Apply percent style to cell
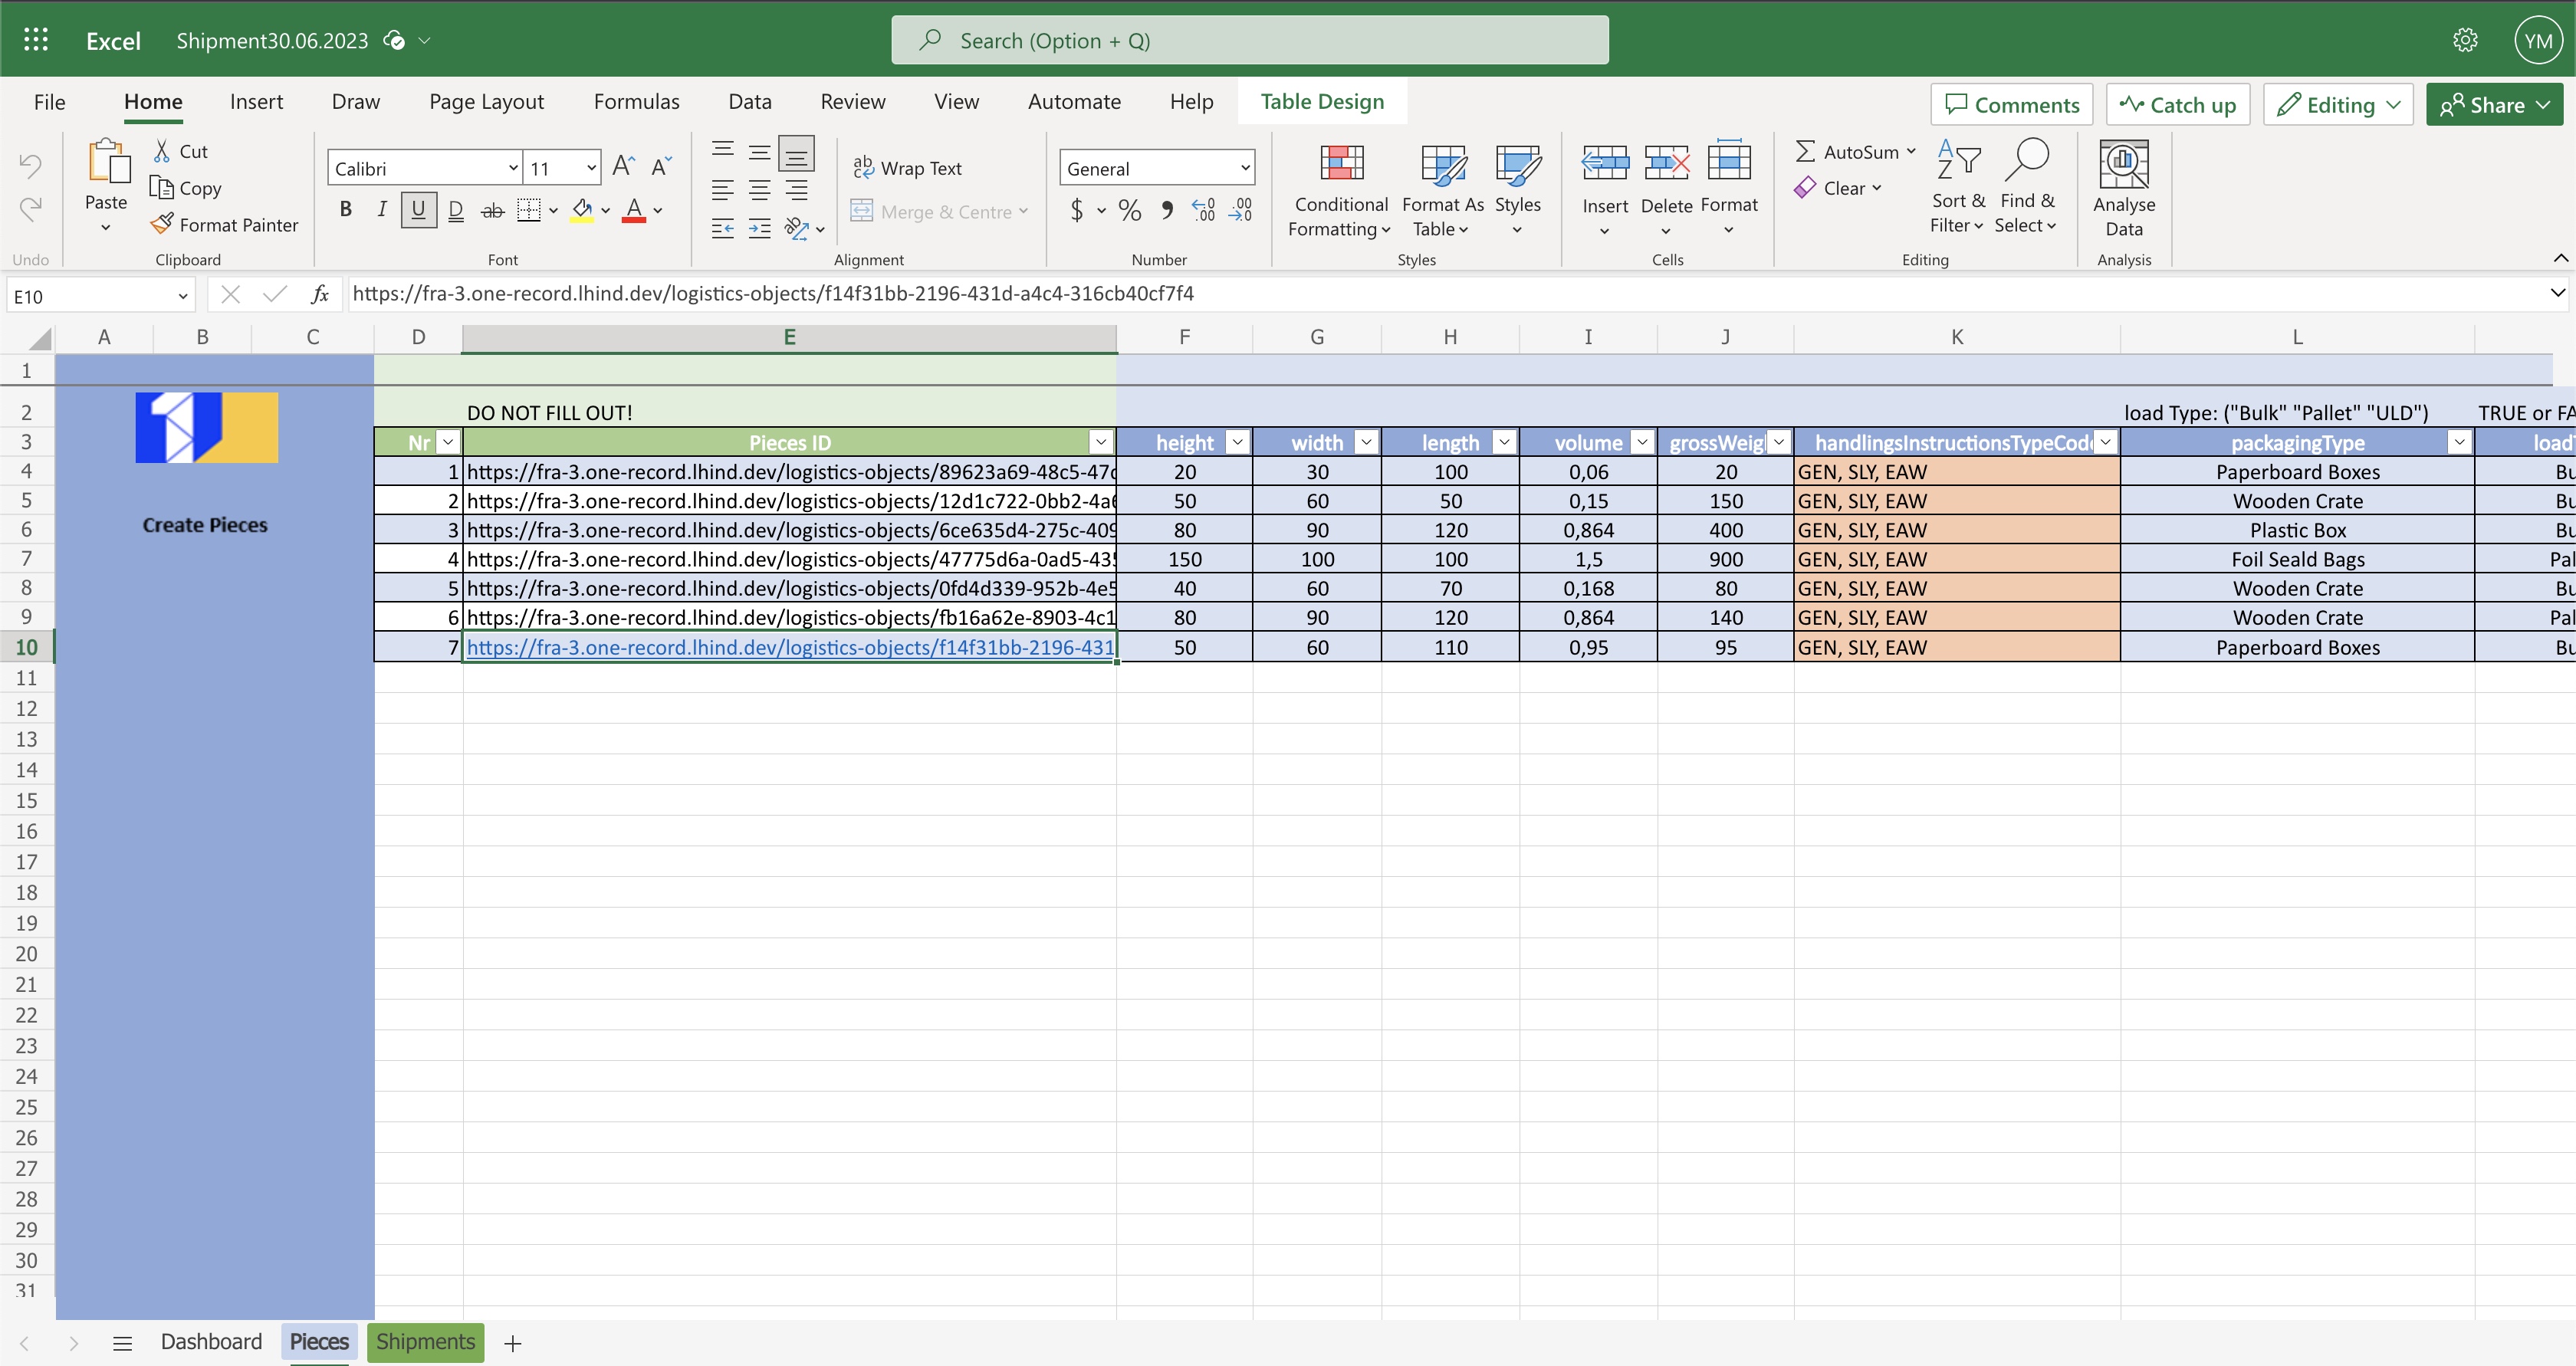 click(x=1130, y=210)
